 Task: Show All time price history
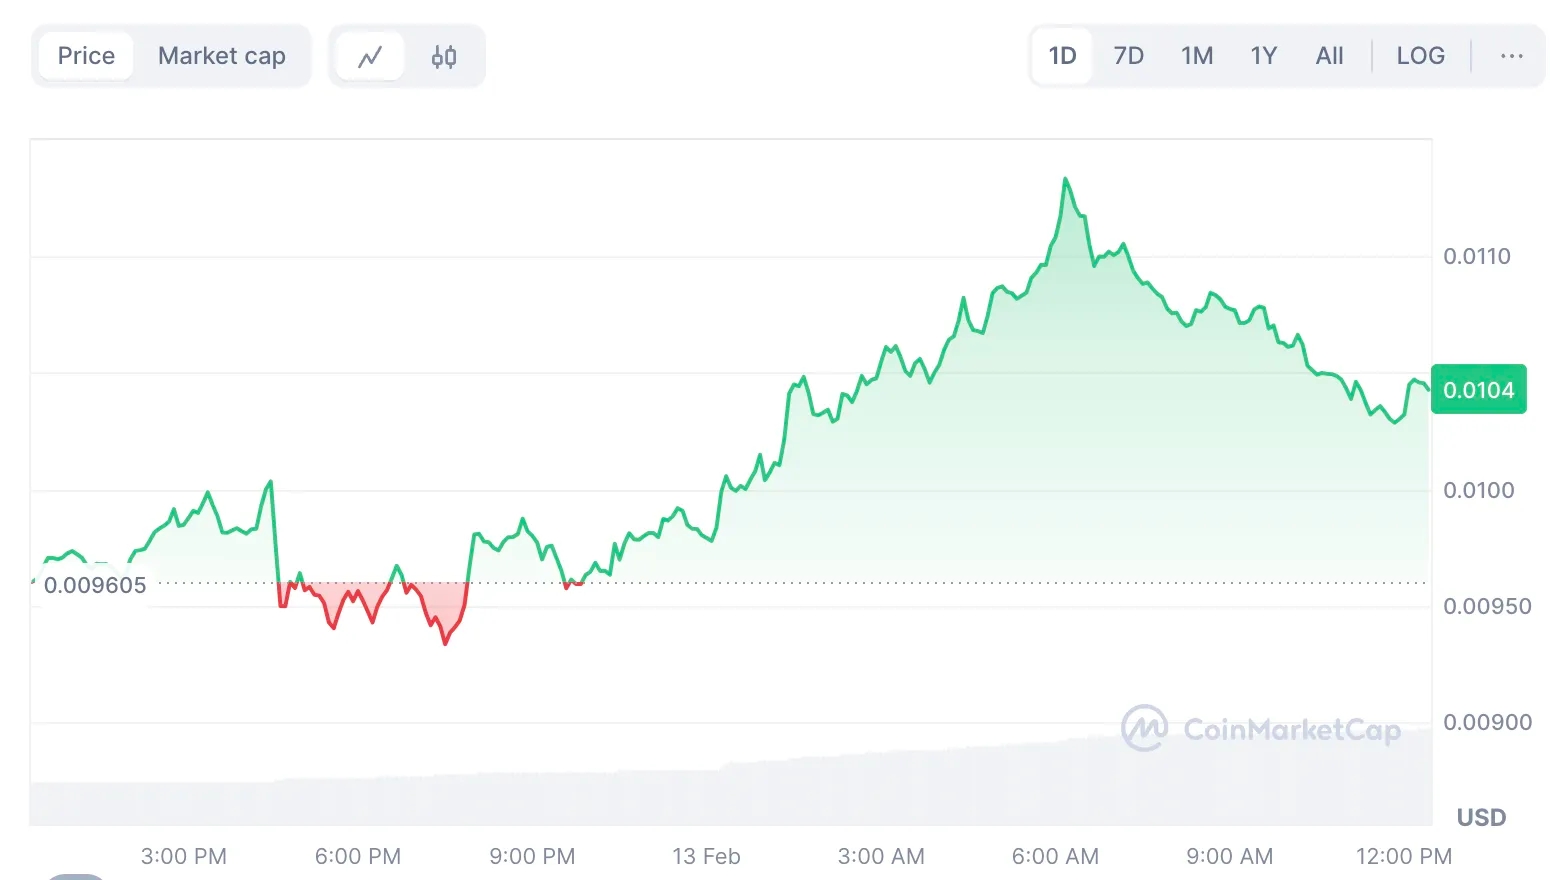coord(1329,56)
